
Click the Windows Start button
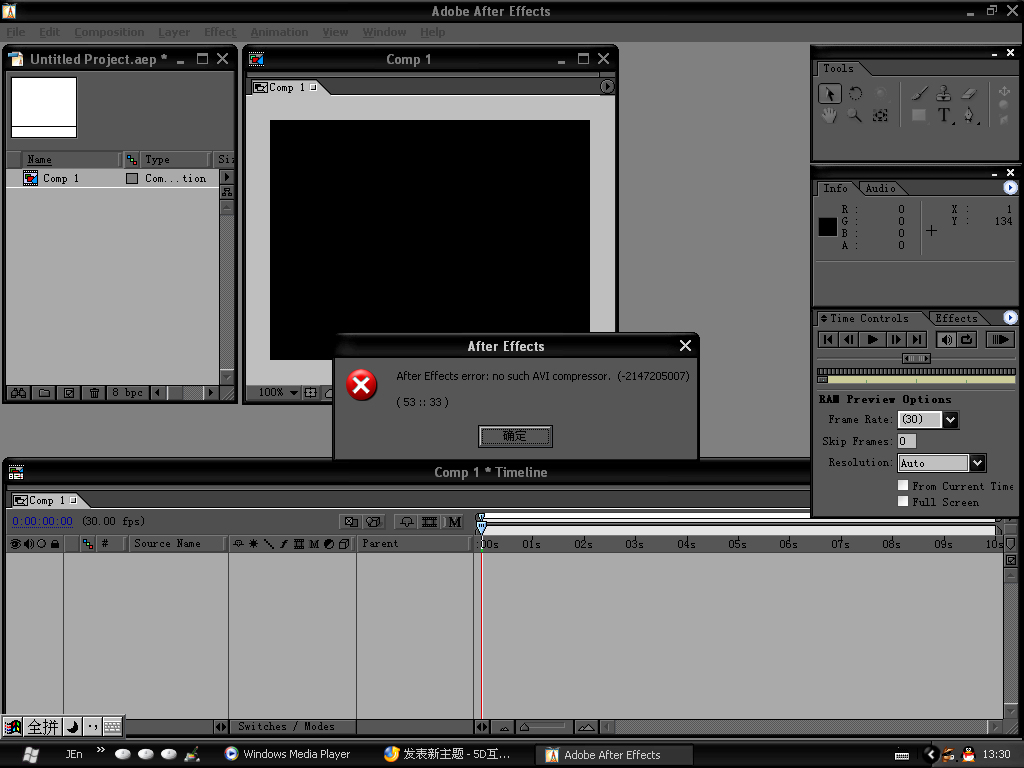[x=31, y=755]
